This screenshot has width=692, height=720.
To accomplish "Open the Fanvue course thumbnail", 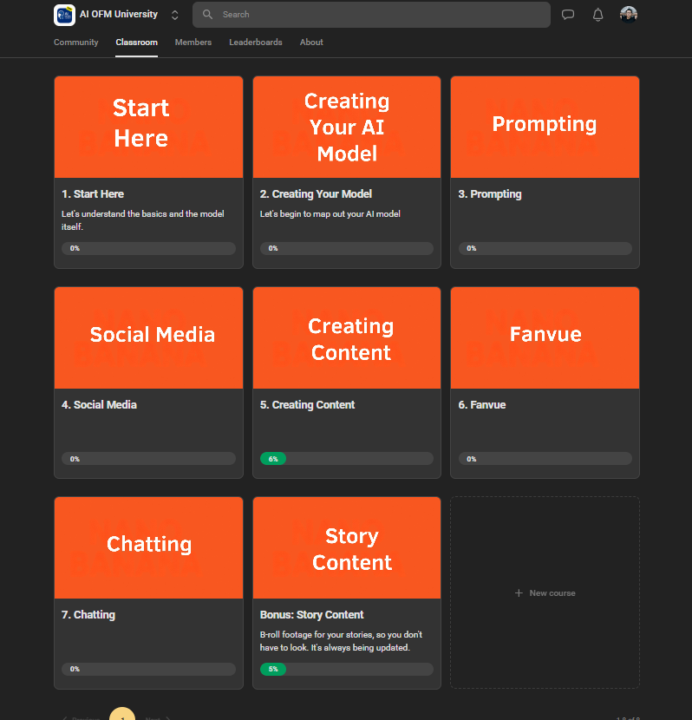I will pyautogui.click(x=545, y=338).
